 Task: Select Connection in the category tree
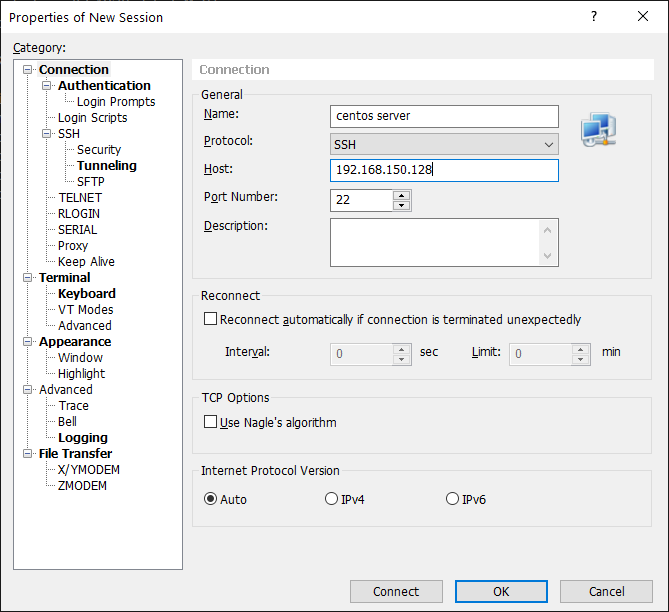pyautogui.click(x=74, y=70)
